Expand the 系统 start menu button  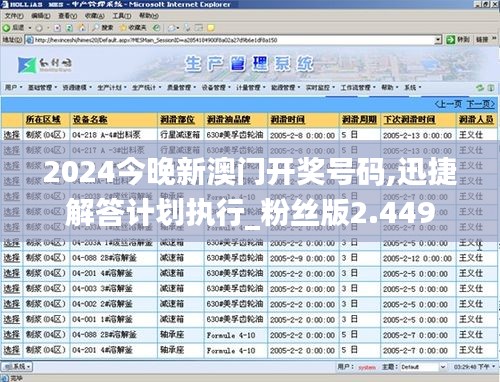coord(17,367)
